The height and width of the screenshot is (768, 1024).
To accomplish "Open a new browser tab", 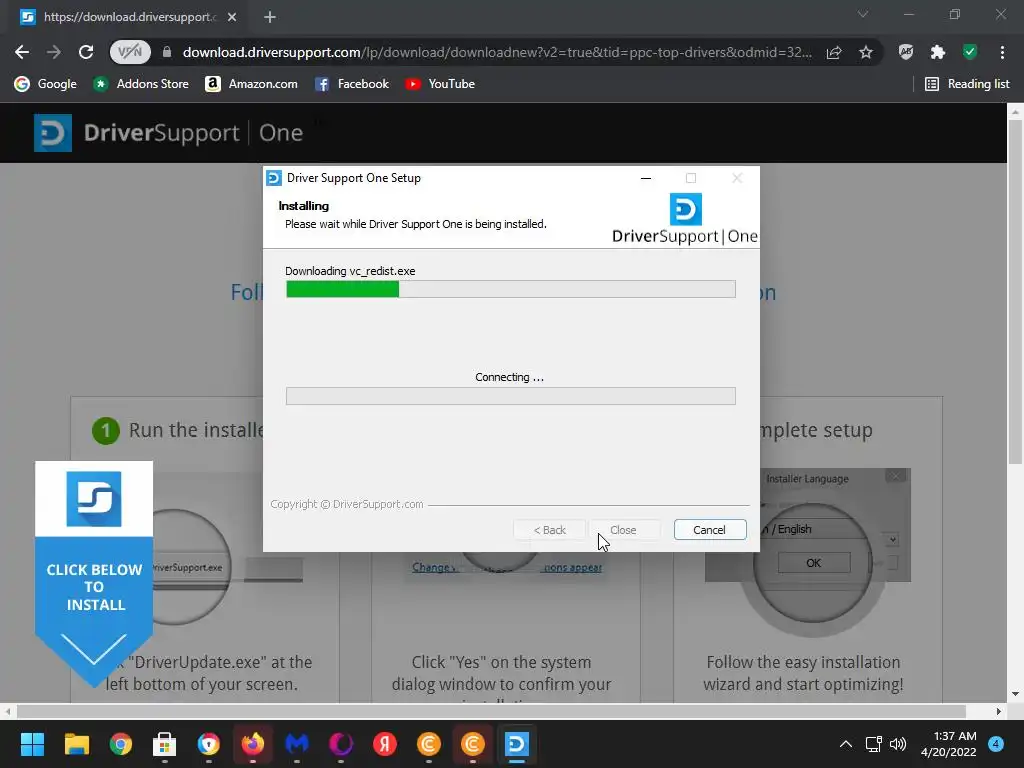I will [x=270, y=17].
